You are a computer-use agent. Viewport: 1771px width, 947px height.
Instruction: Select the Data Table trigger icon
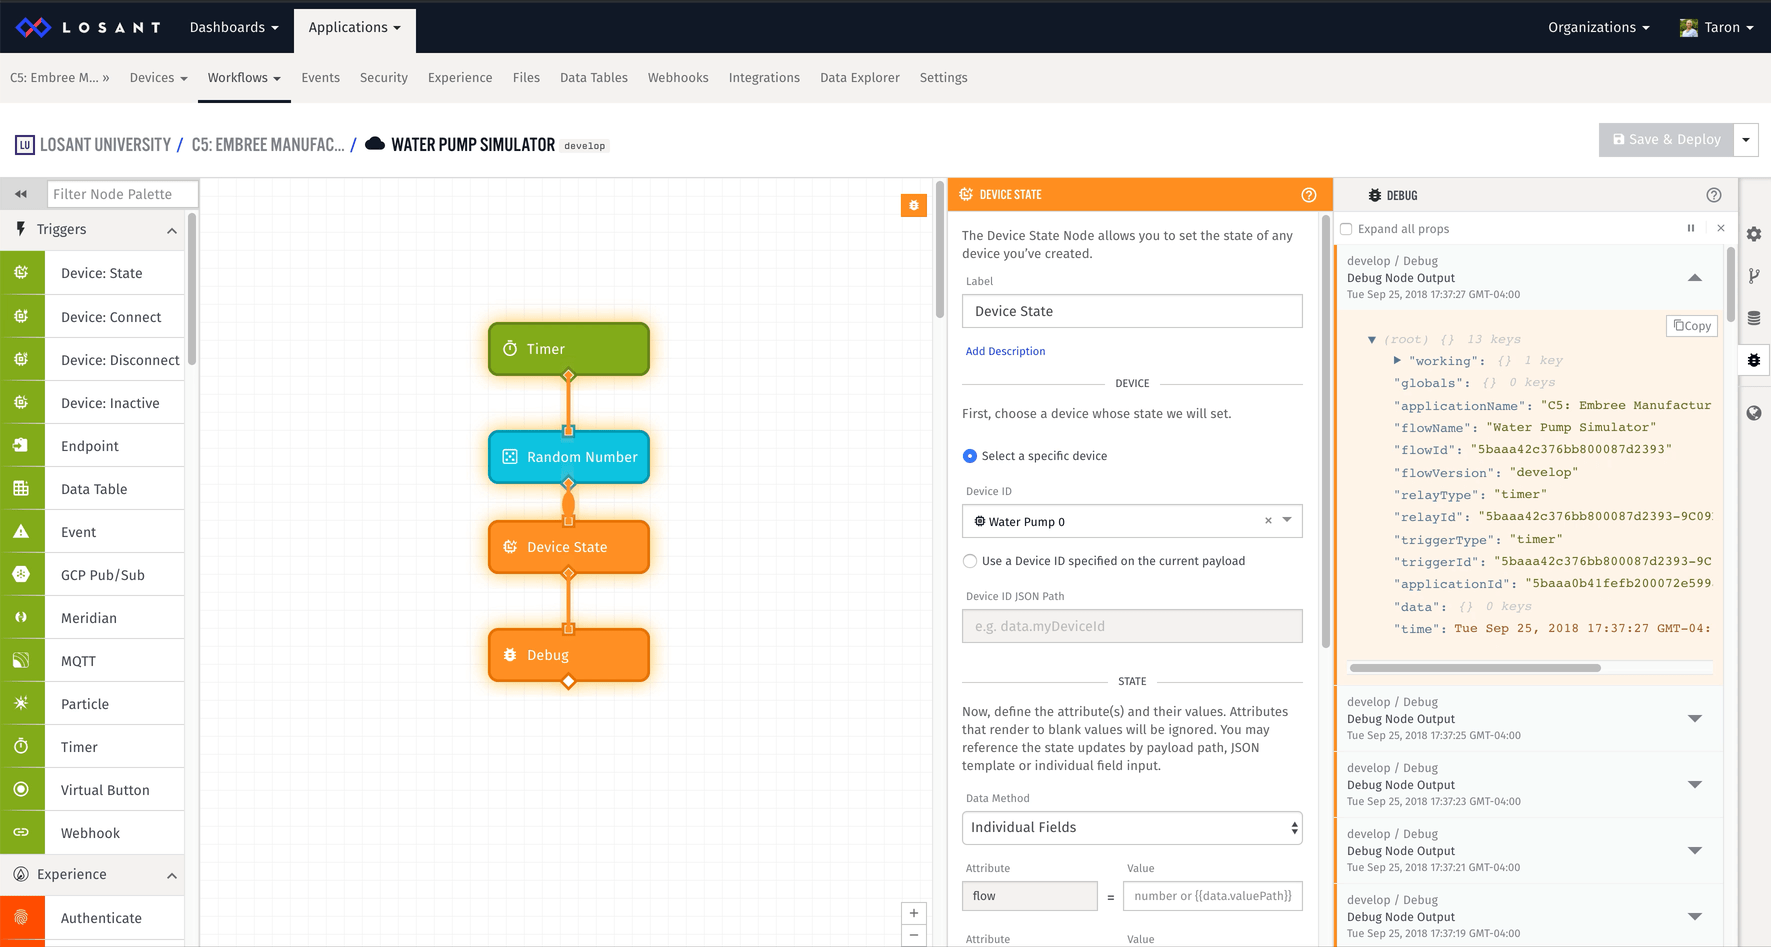tap(21, 488)
